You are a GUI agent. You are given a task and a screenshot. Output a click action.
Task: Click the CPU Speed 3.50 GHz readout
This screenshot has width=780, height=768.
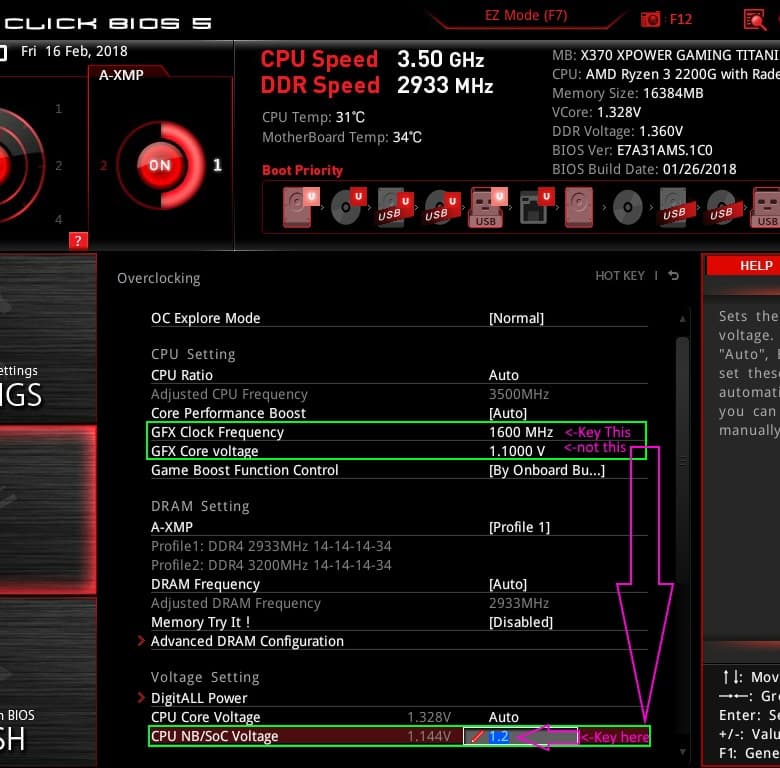click(372, 59)
